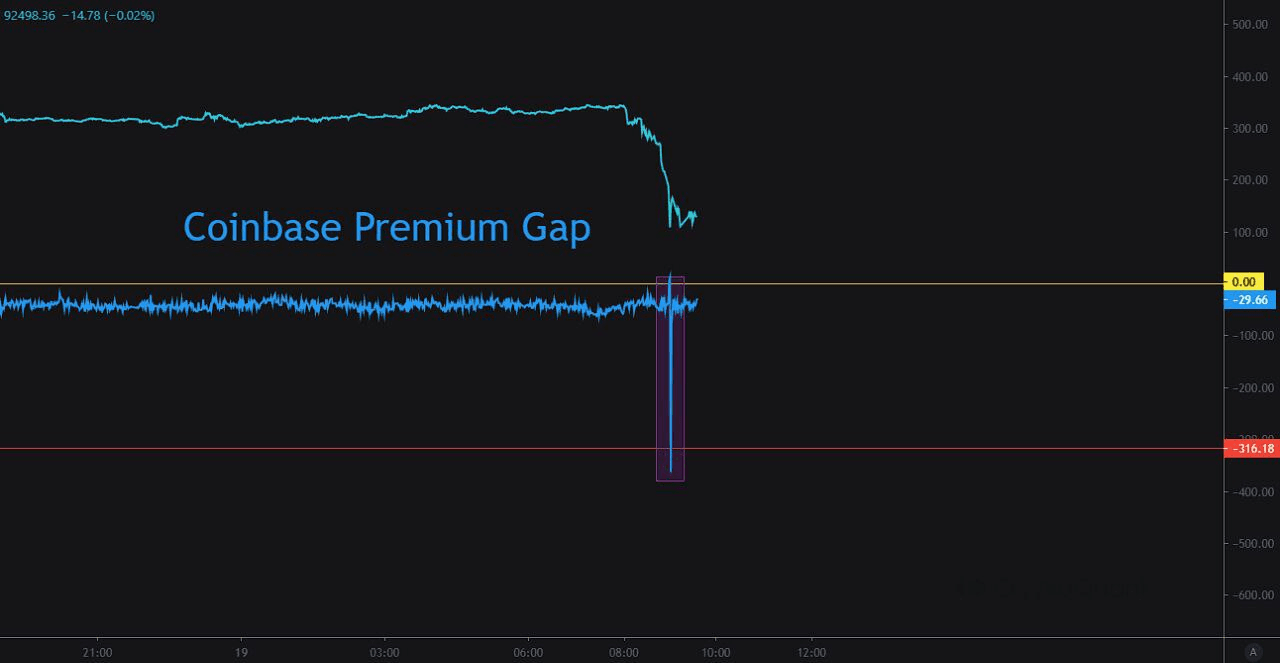Click the 100.00 price scale label
This screenshot has width=1280, height=663.
coord(1252,232)
